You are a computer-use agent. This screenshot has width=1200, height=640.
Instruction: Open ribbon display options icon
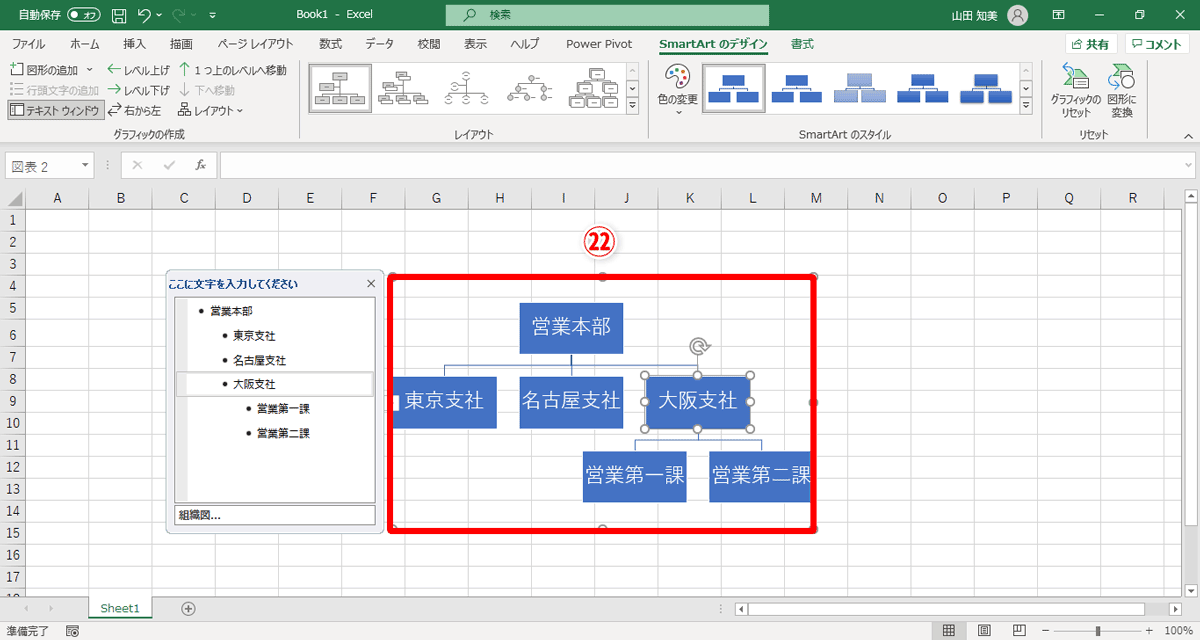pos(1058,15)
